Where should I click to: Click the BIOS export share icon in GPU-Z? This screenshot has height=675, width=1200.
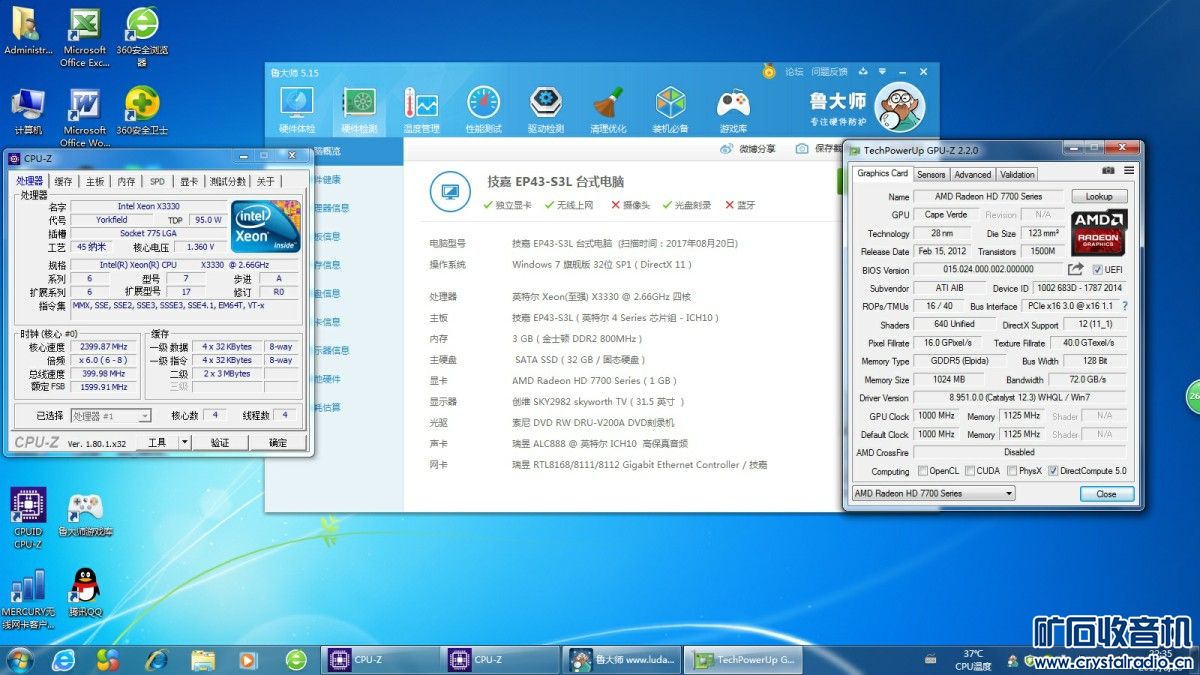click(x=1076, y=270)
